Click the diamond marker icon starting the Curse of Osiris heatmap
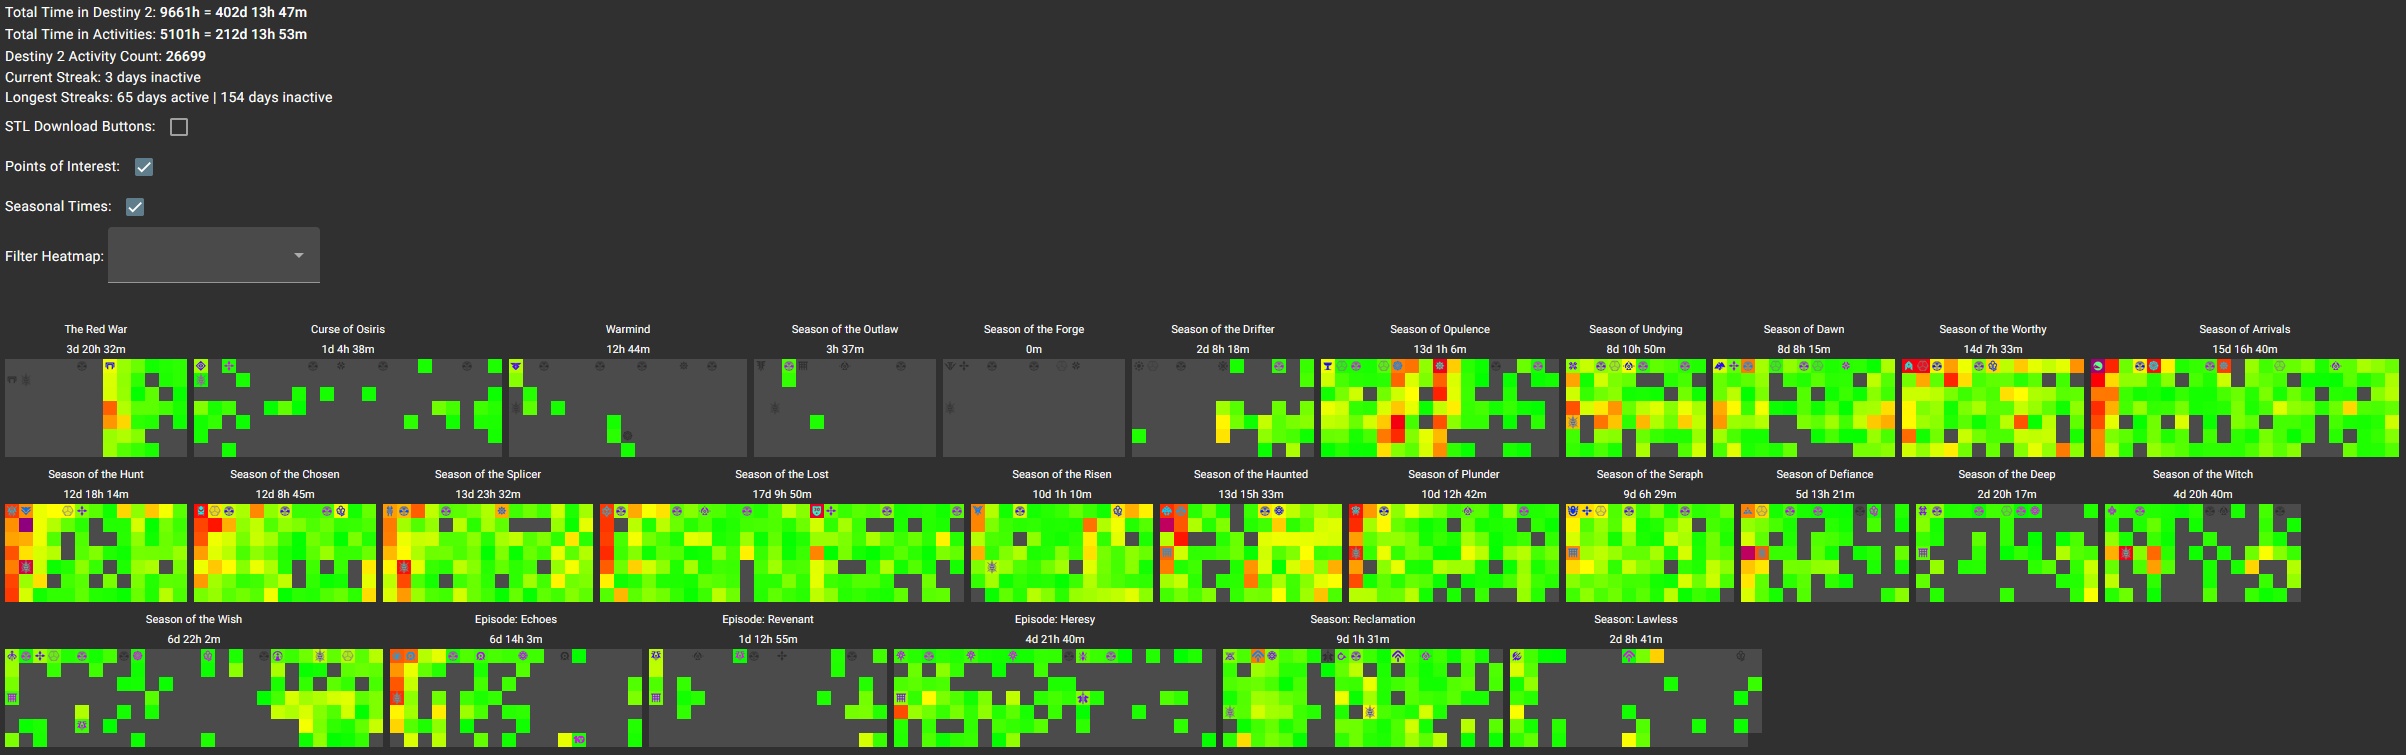The image size is (2406, 755). coord(201,366)
